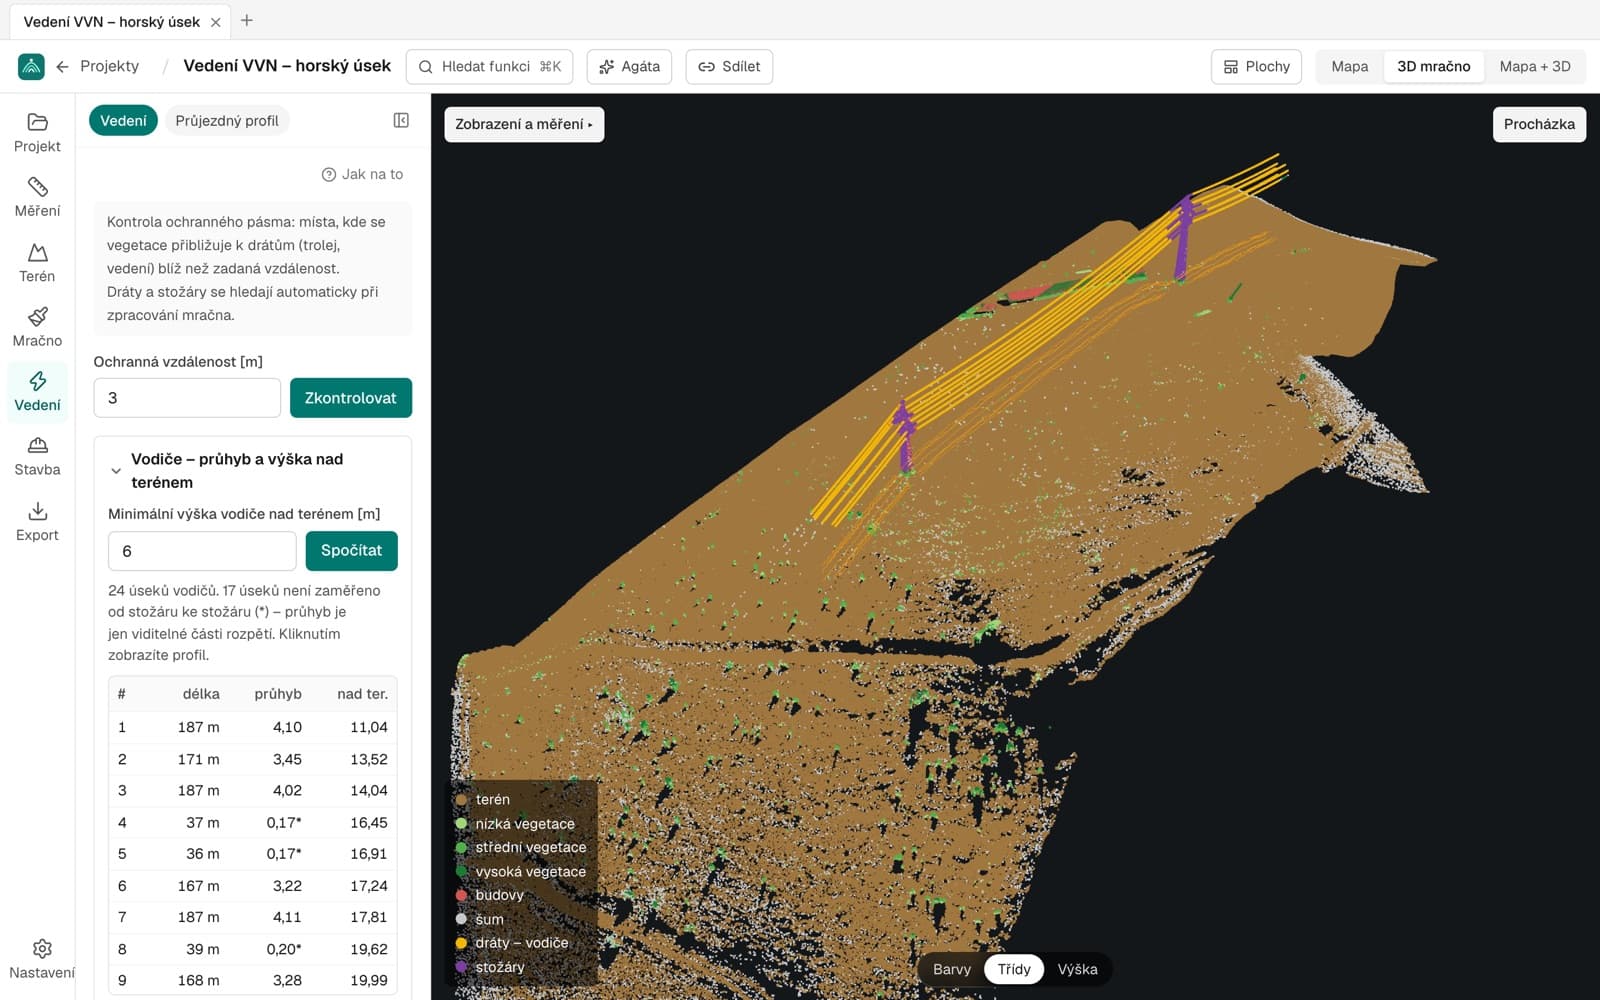Image resolution: width=1600 pixels, height=1000 pixels.
Task: Collapse the side panel layout icon
Action: (401, 120)
